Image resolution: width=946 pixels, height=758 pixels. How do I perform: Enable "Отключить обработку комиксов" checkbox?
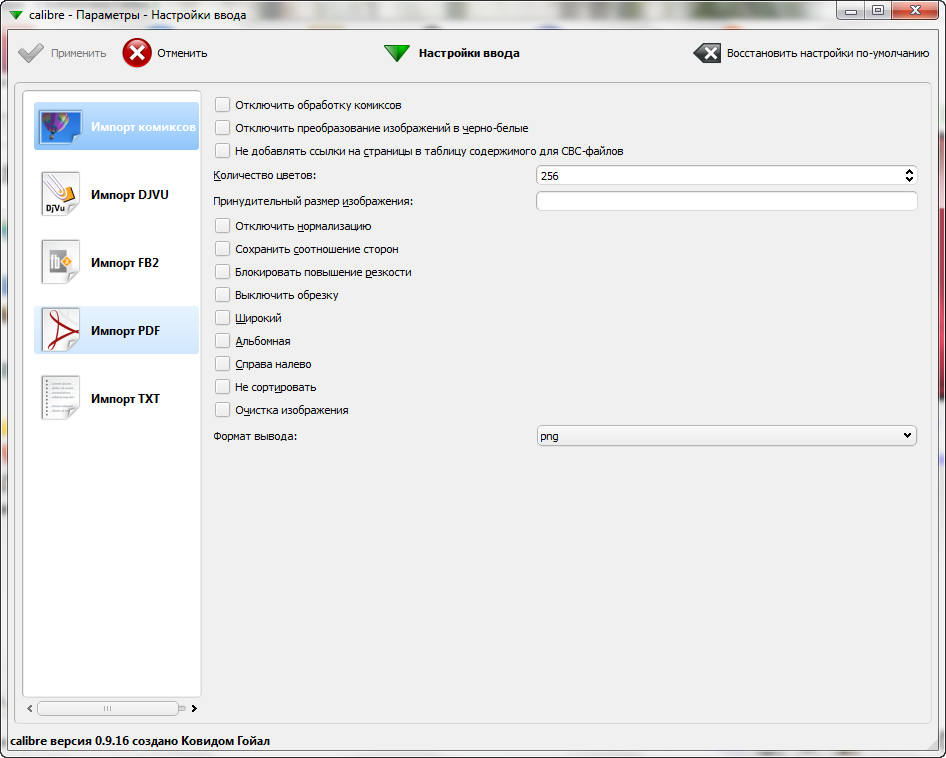(x=223, y=105)
